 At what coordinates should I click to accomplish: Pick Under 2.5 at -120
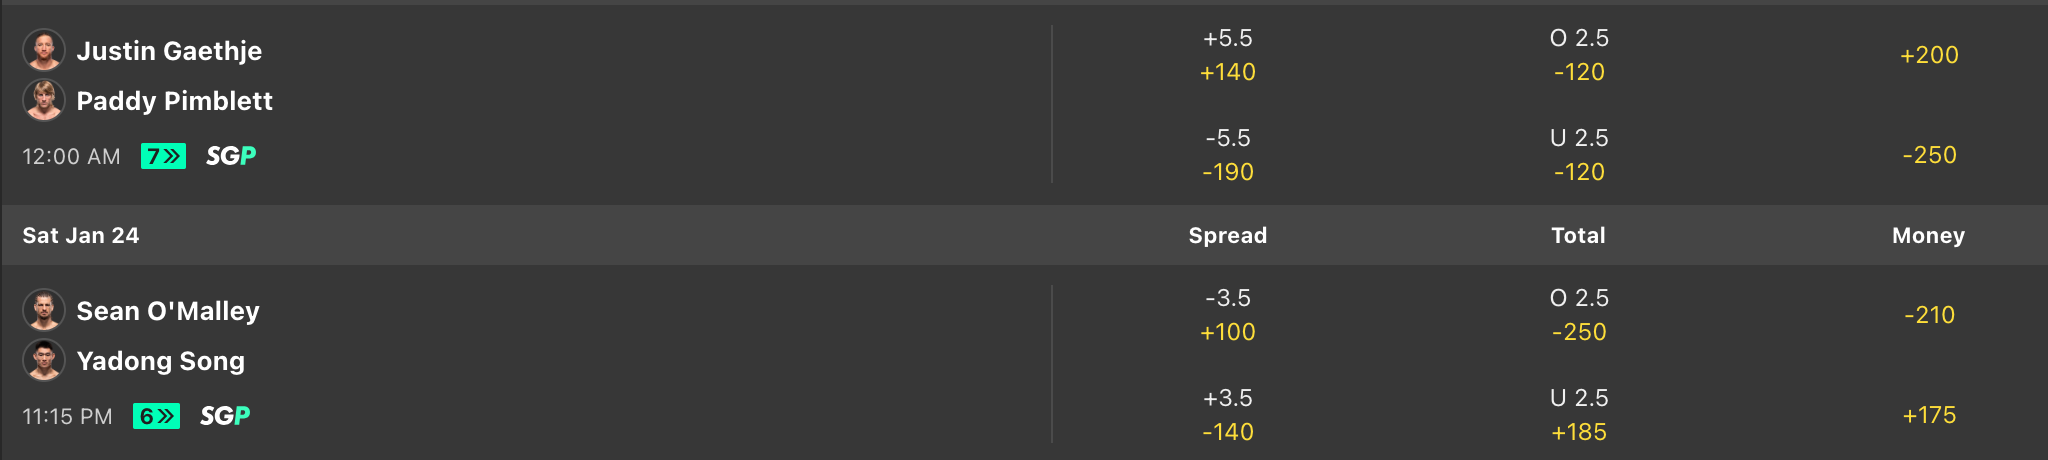[1578, 155]
